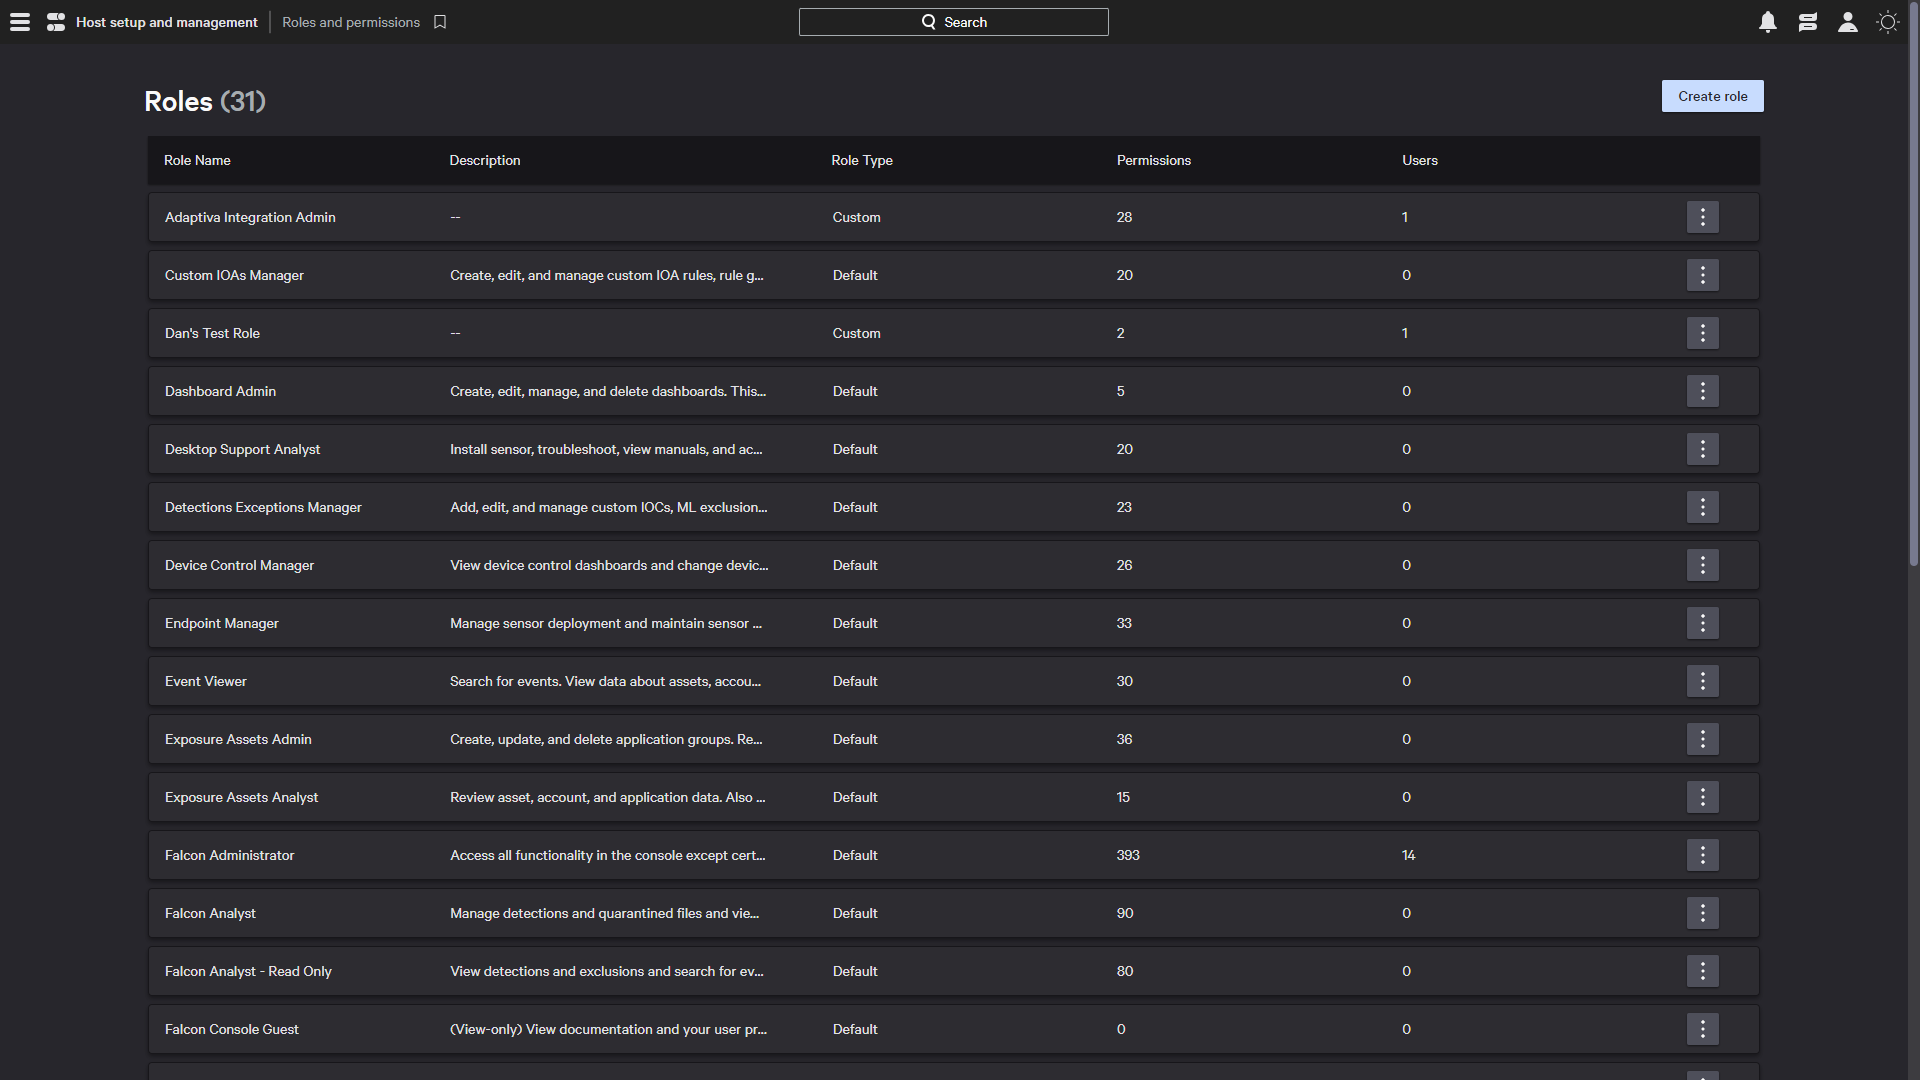Open three-dot menu for Endpoint Manager
Image resolution: width=1920 pixels, height=1080 pixels.
(x=1702, y=623)
